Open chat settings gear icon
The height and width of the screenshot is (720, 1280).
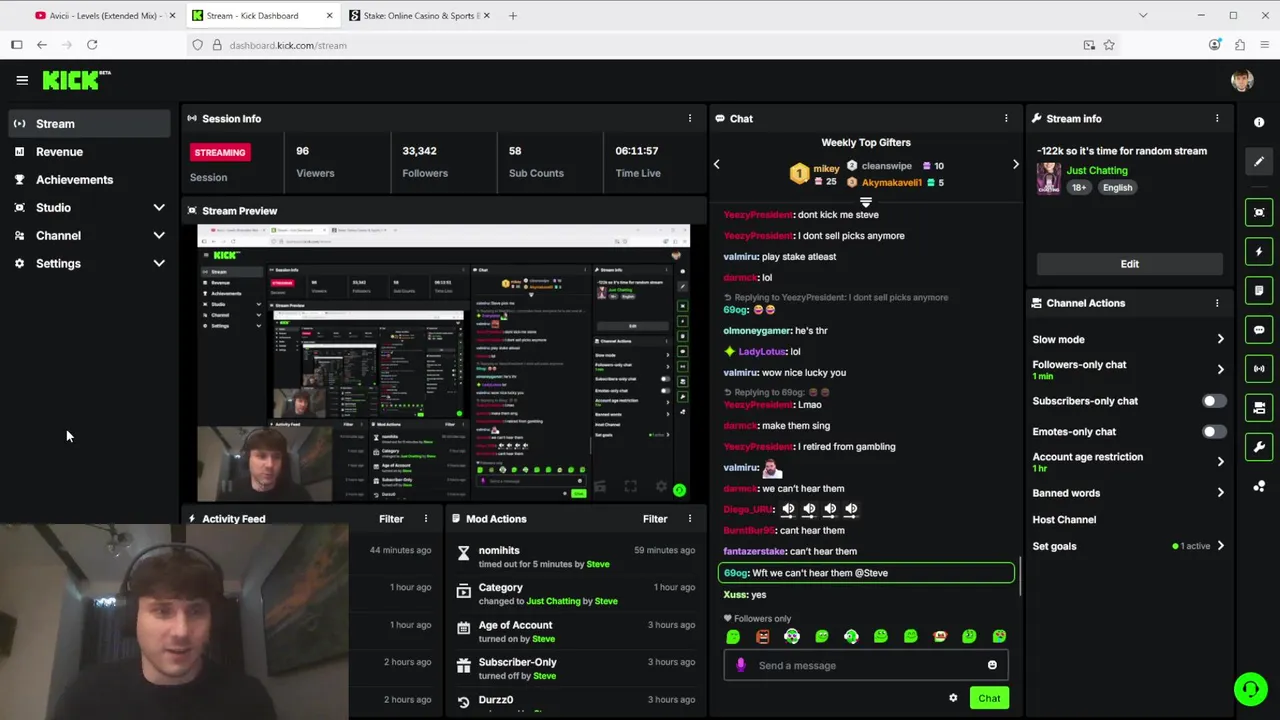(953, 698)
